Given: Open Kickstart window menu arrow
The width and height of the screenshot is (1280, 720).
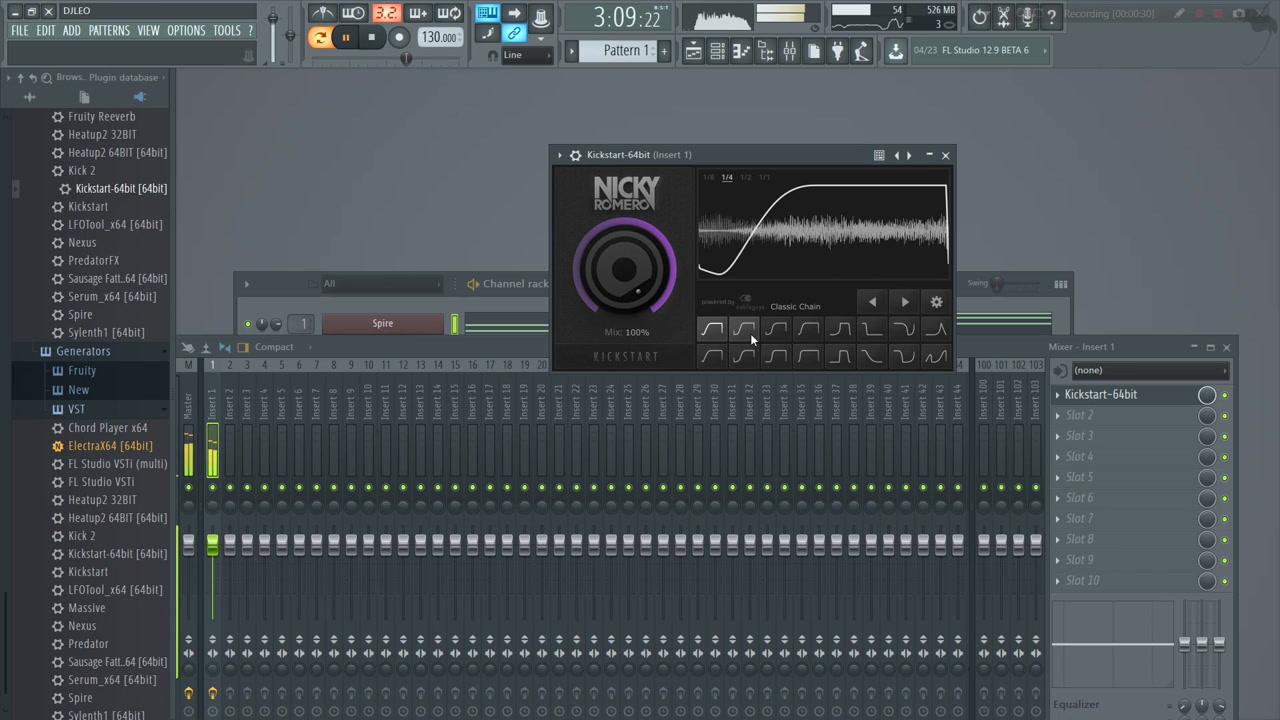Looking at the screenshot, I should (x=560, y=155).
